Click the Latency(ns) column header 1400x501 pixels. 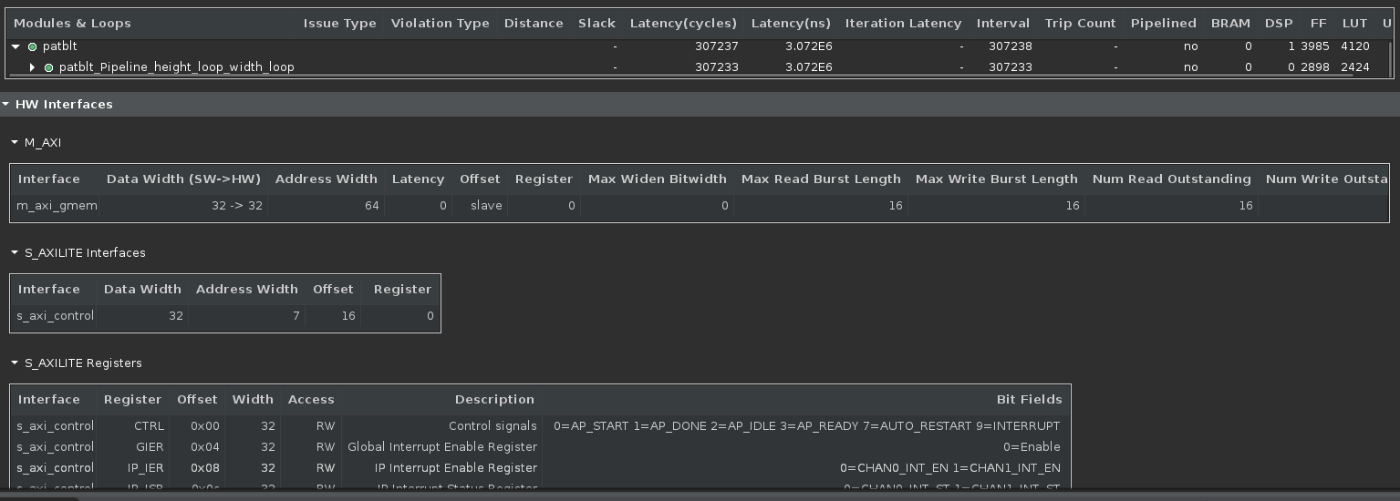pyautogui.click(x=791, y=23)
